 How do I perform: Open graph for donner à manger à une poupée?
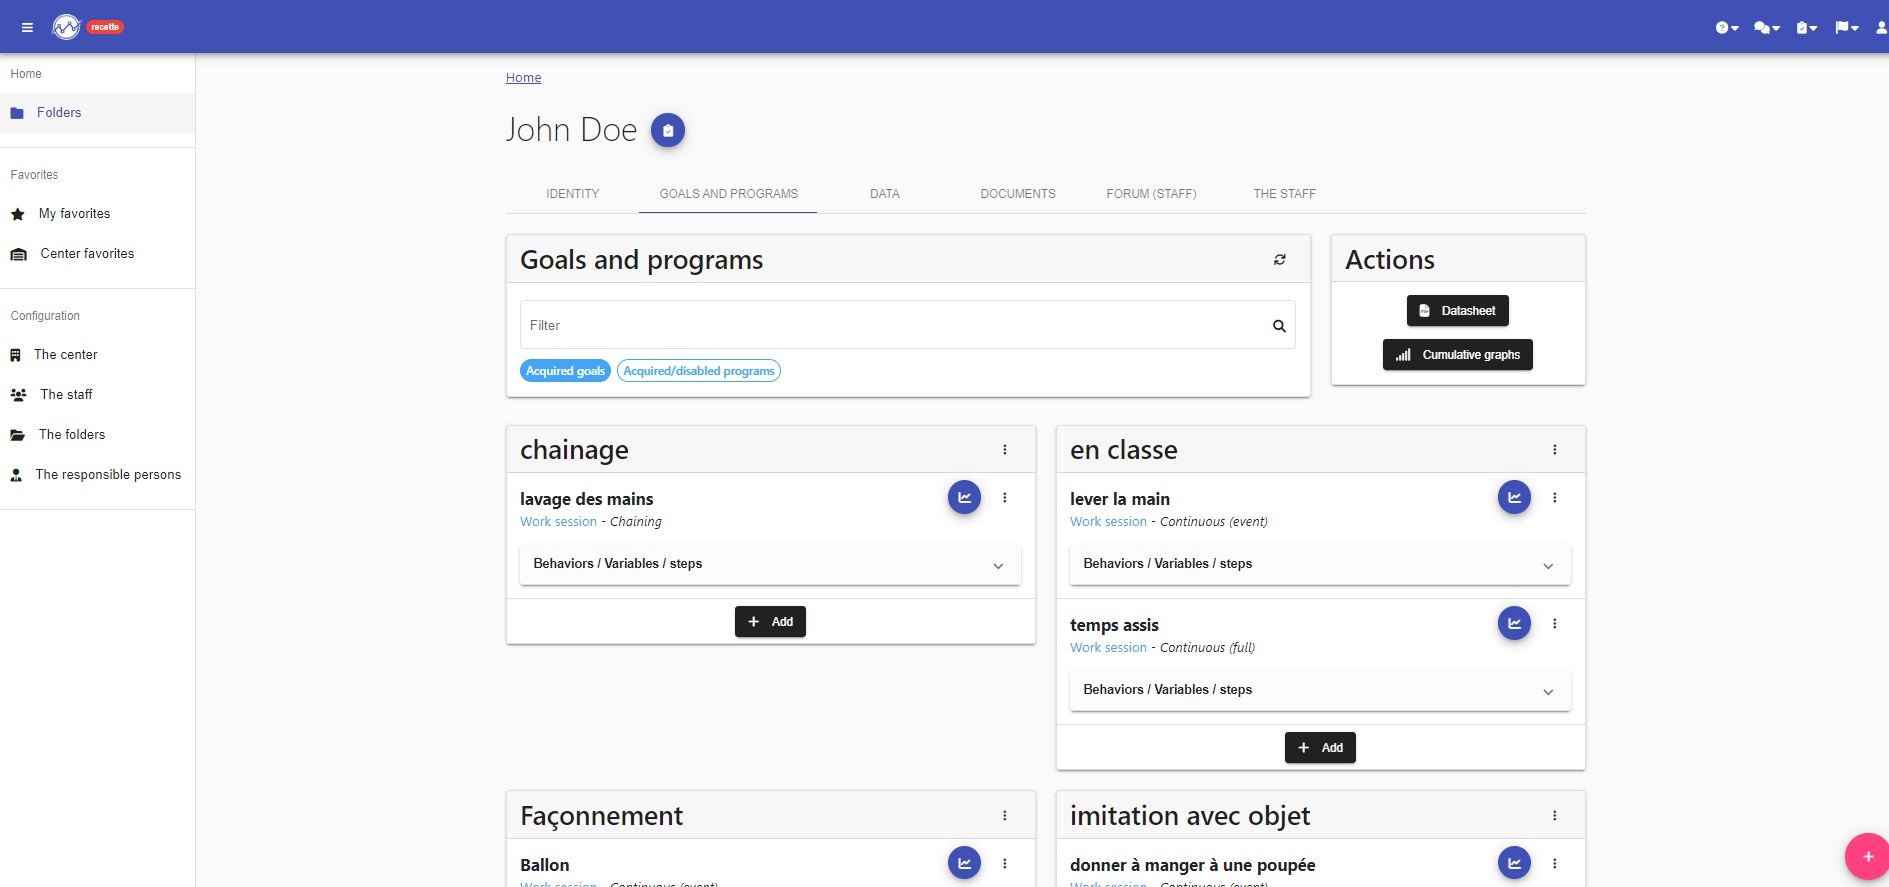1514,863
